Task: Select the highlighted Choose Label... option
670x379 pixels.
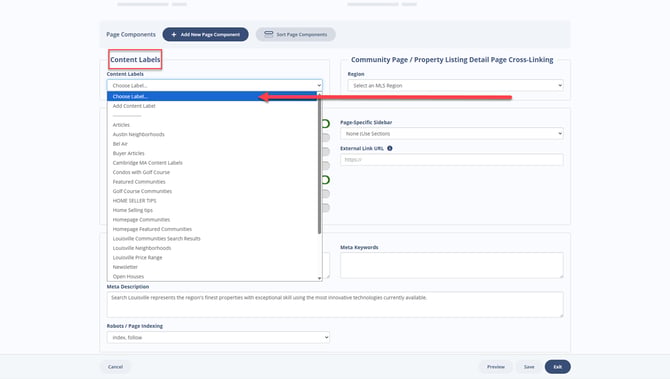Action: pos(212,97)
